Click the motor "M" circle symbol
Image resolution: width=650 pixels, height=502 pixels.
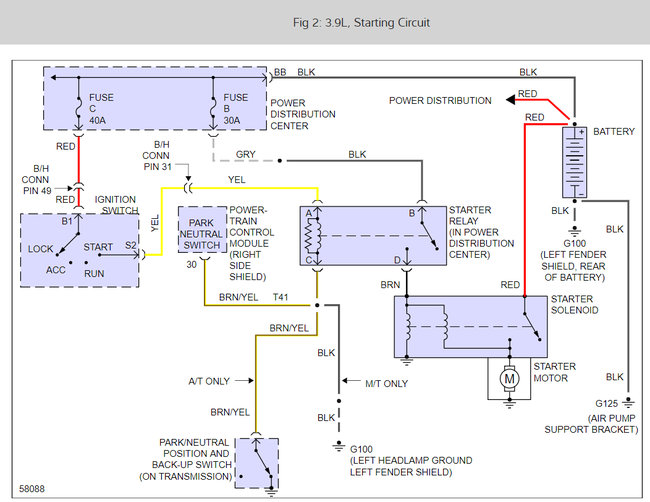click(x=509, y=378)
